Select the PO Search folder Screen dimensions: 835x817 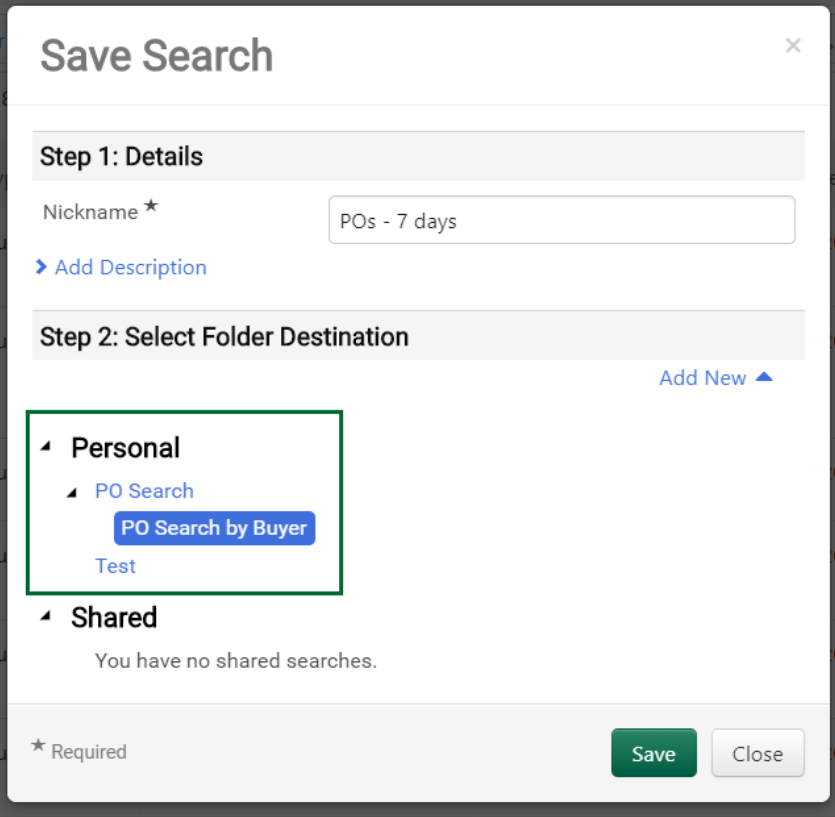click(144, 491)
